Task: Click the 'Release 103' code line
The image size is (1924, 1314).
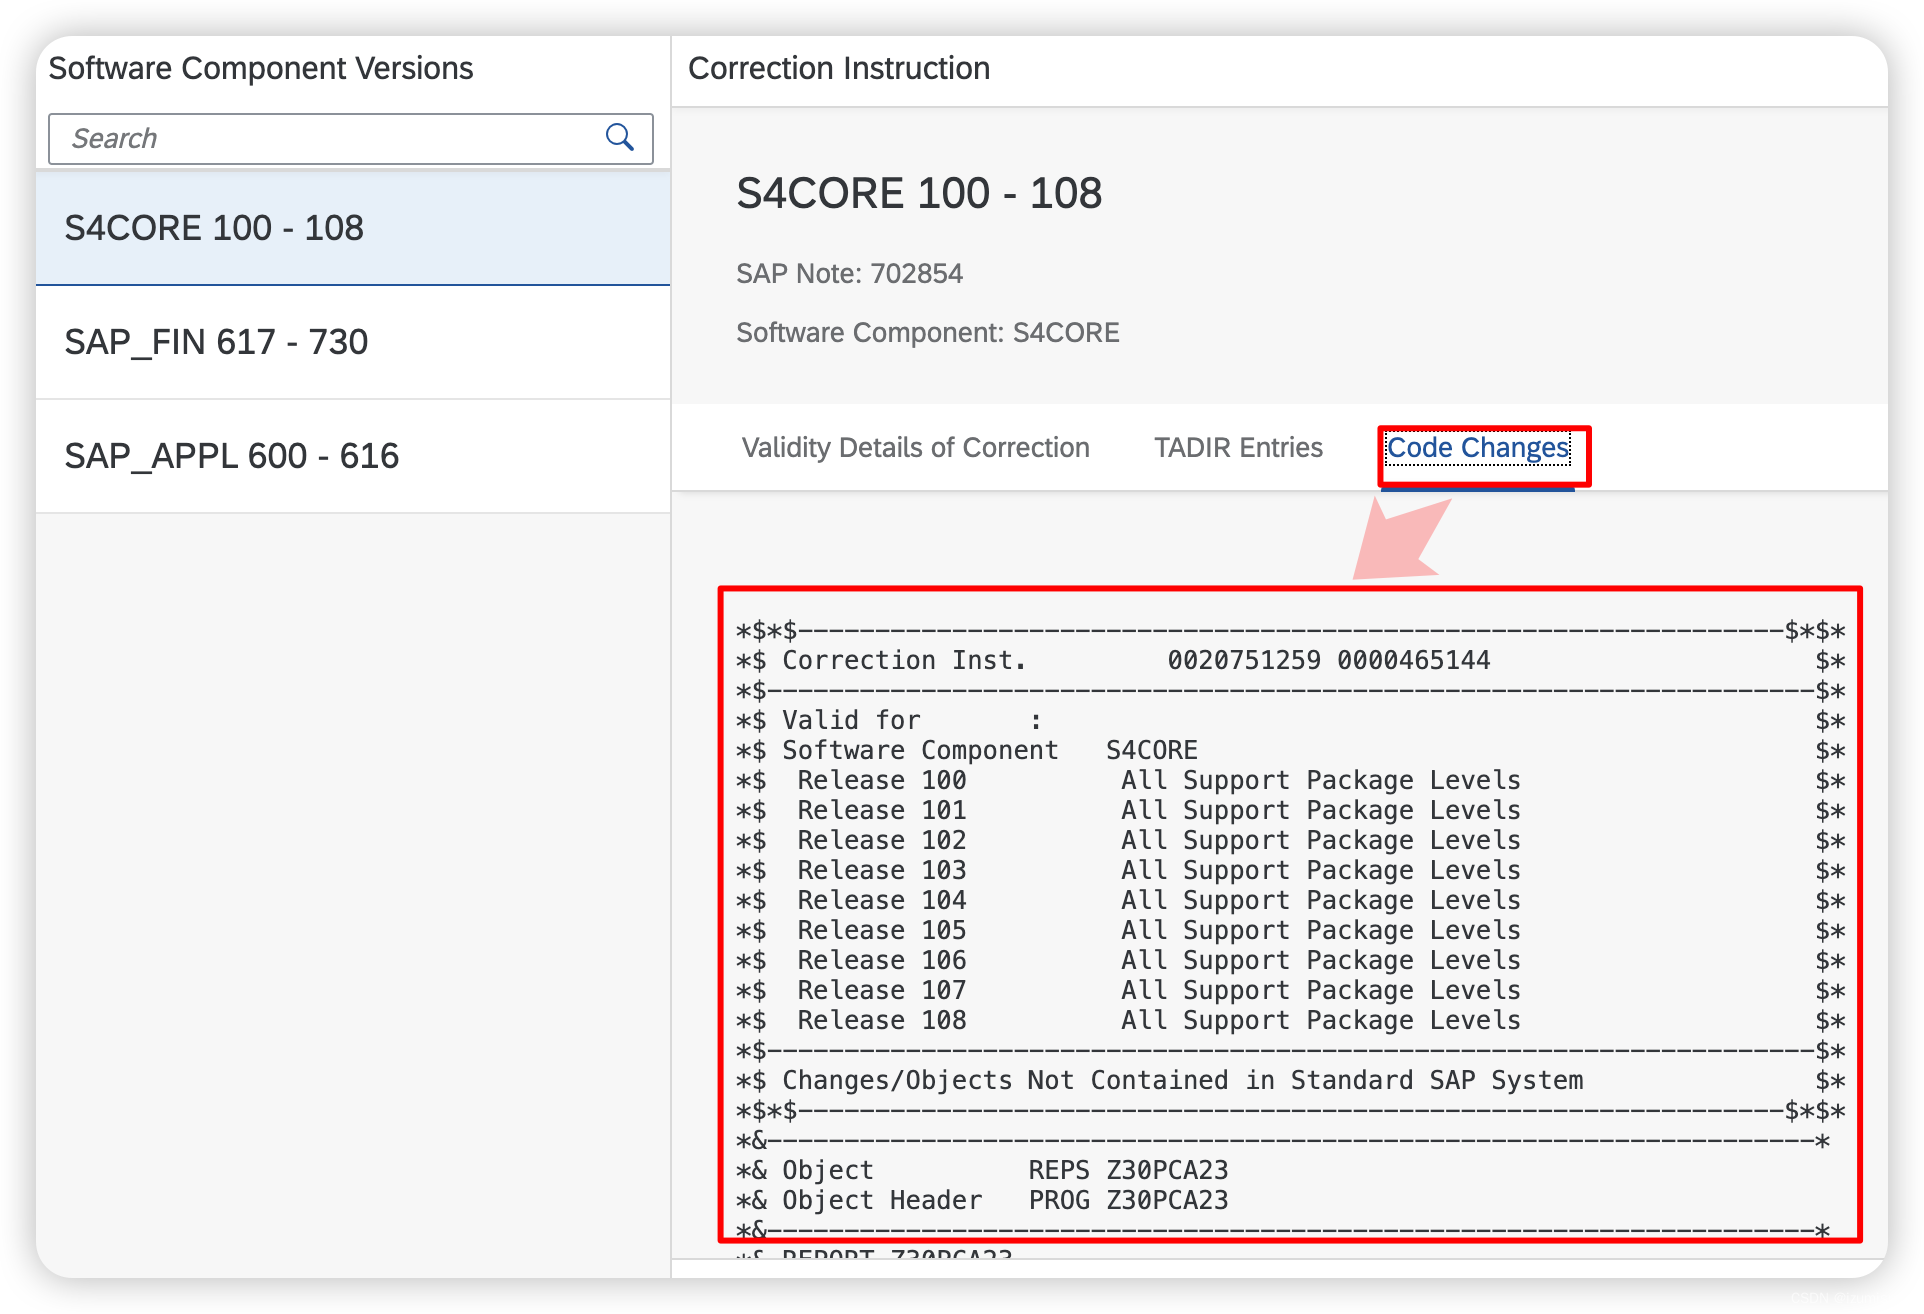Action: 1290,870
